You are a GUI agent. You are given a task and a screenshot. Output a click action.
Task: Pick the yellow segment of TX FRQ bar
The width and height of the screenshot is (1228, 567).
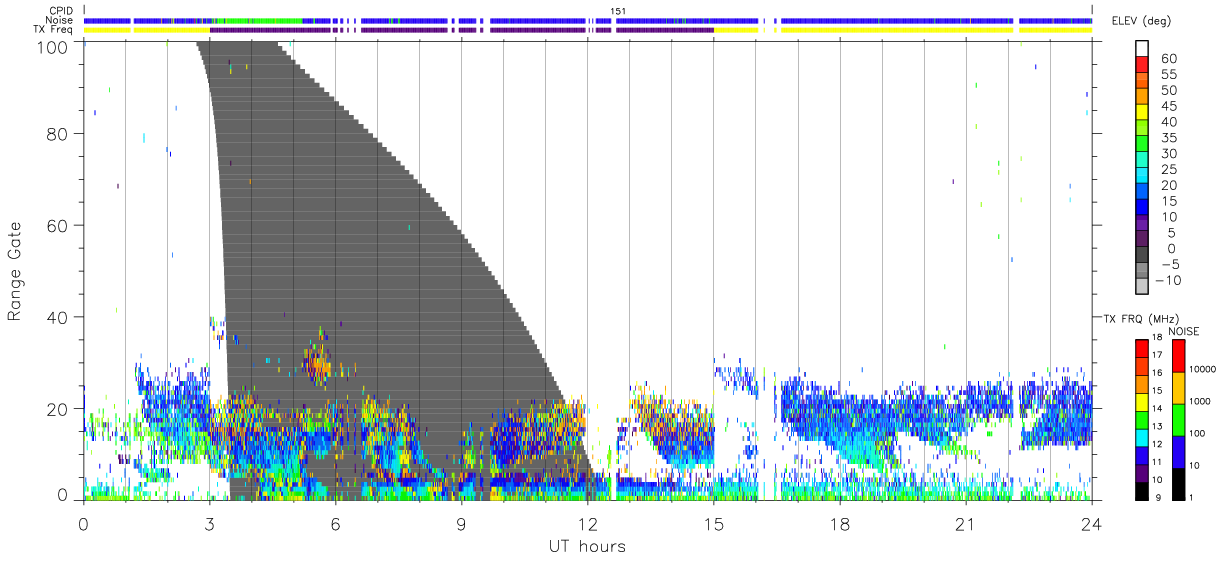click(1141, 402)
